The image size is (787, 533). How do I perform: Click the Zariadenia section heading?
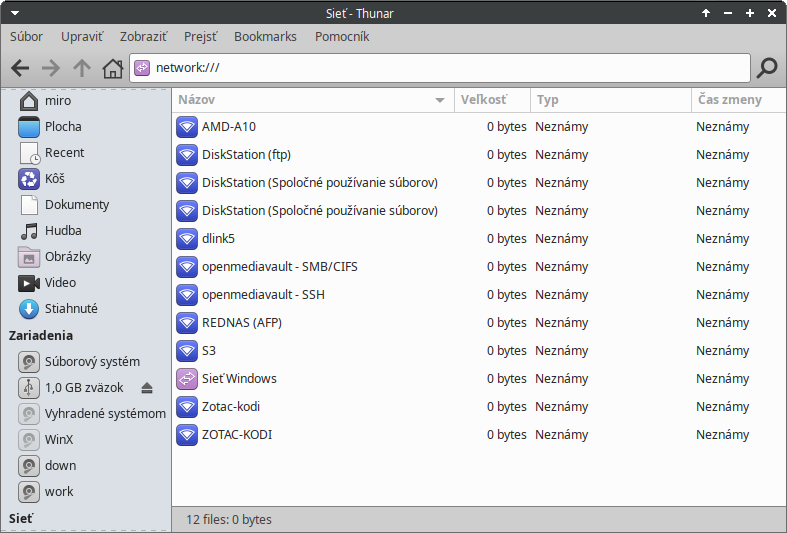coord(41,336)
